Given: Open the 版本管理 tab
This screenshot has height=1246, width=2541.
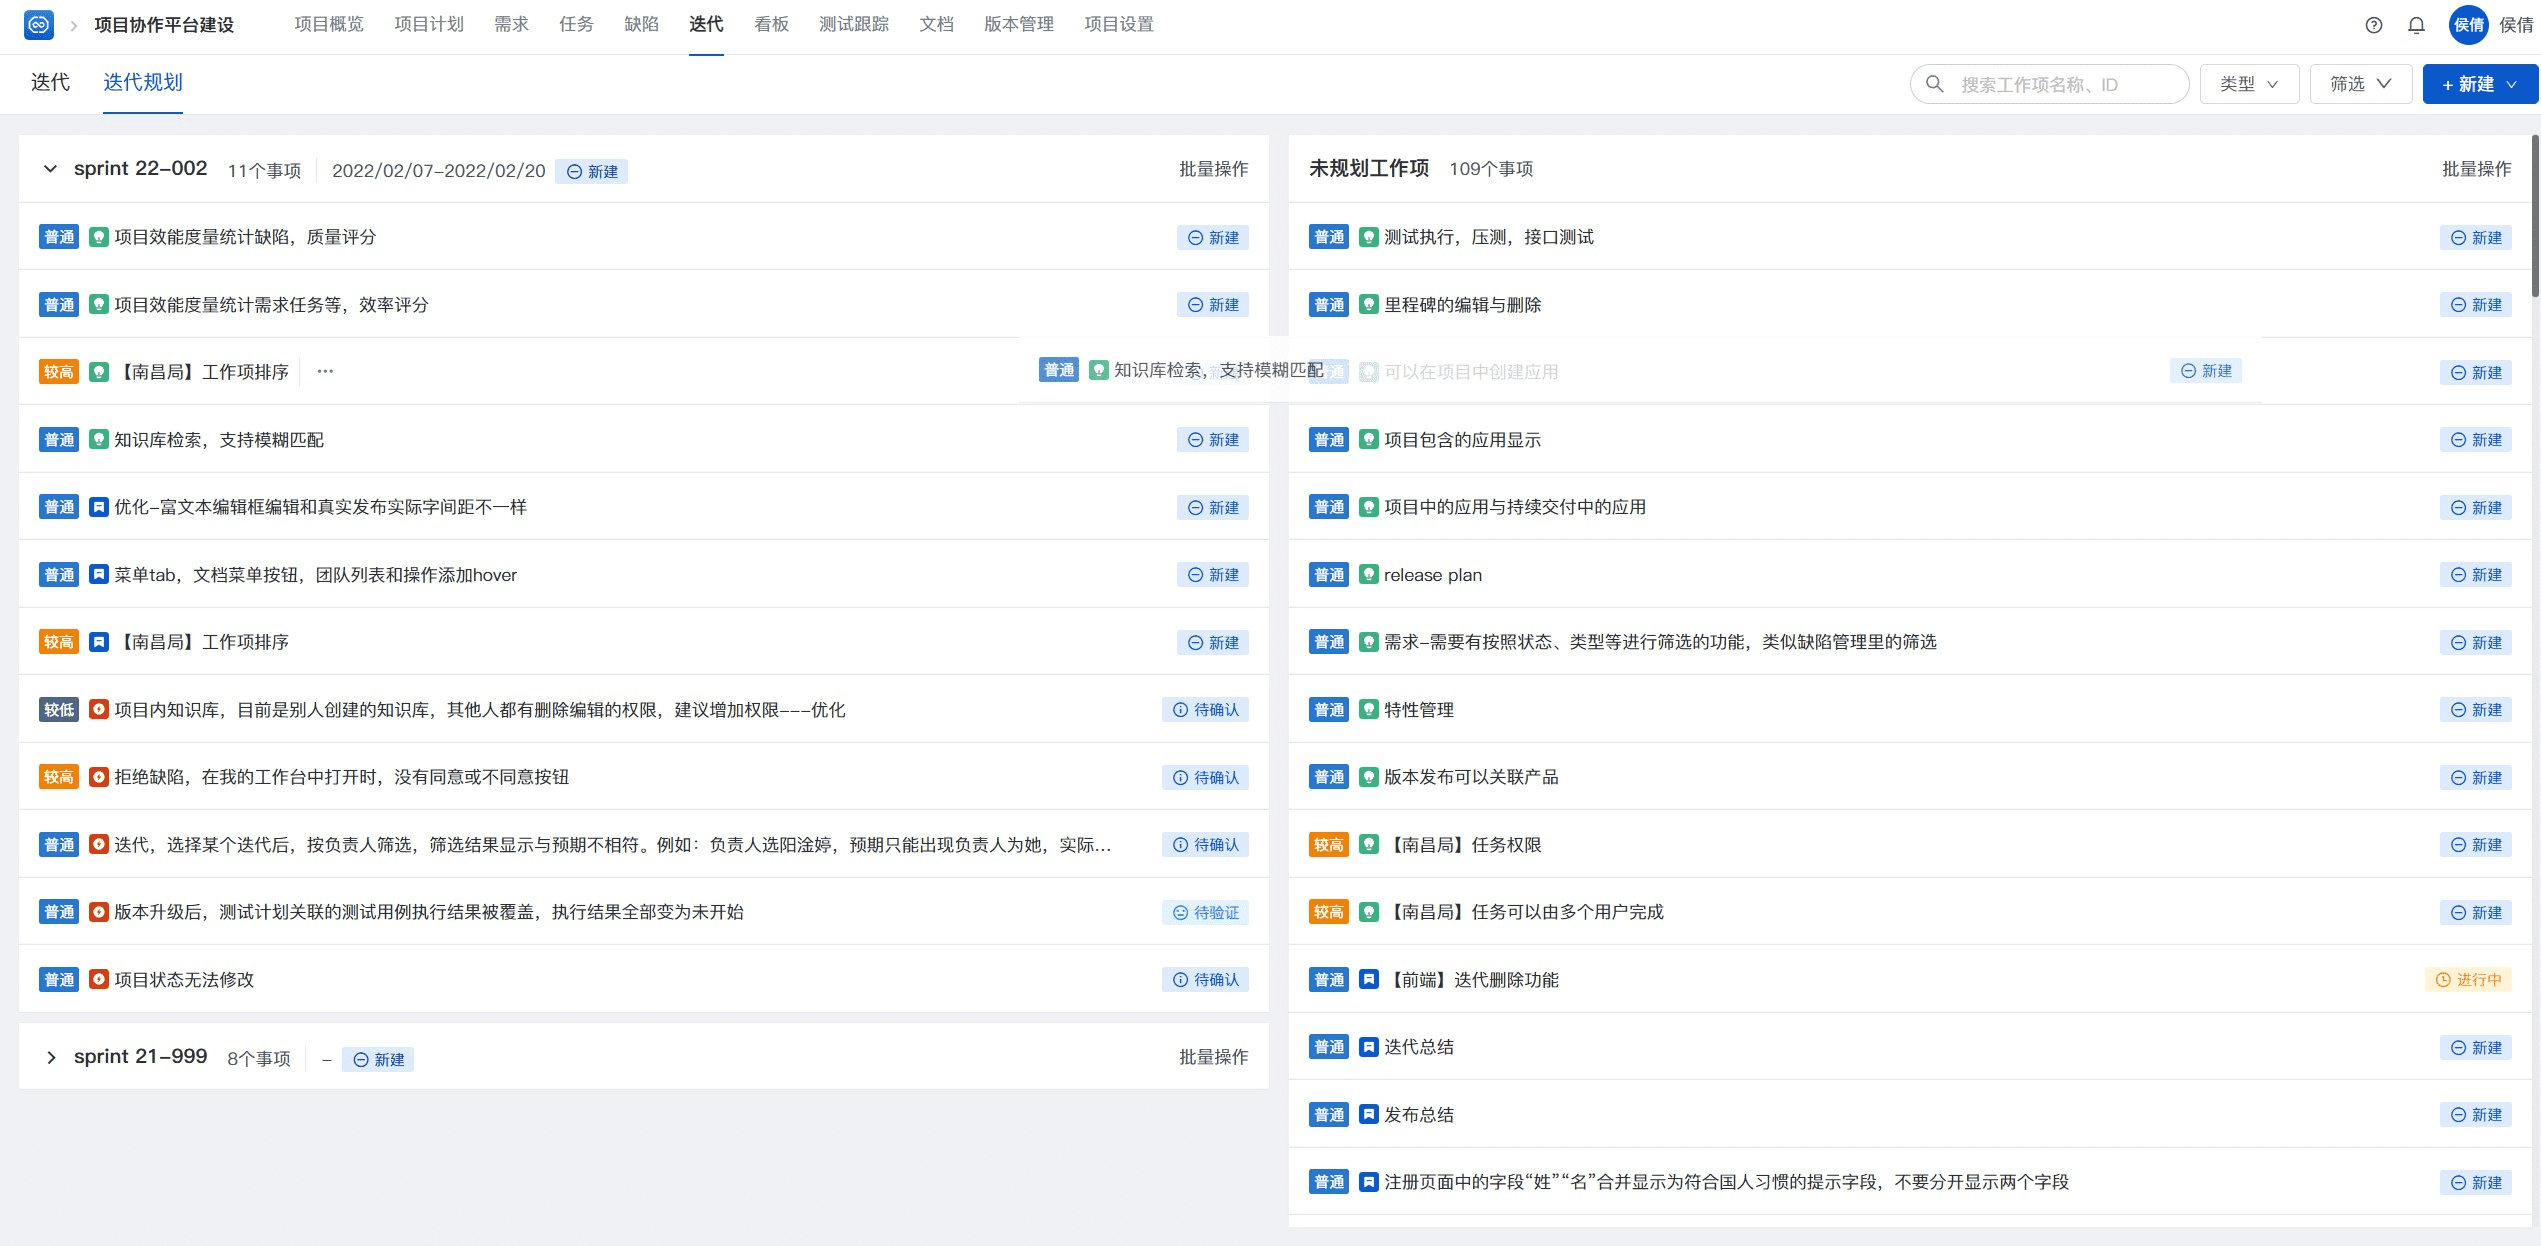Looking at the screenshot, I should (1019, 24).
